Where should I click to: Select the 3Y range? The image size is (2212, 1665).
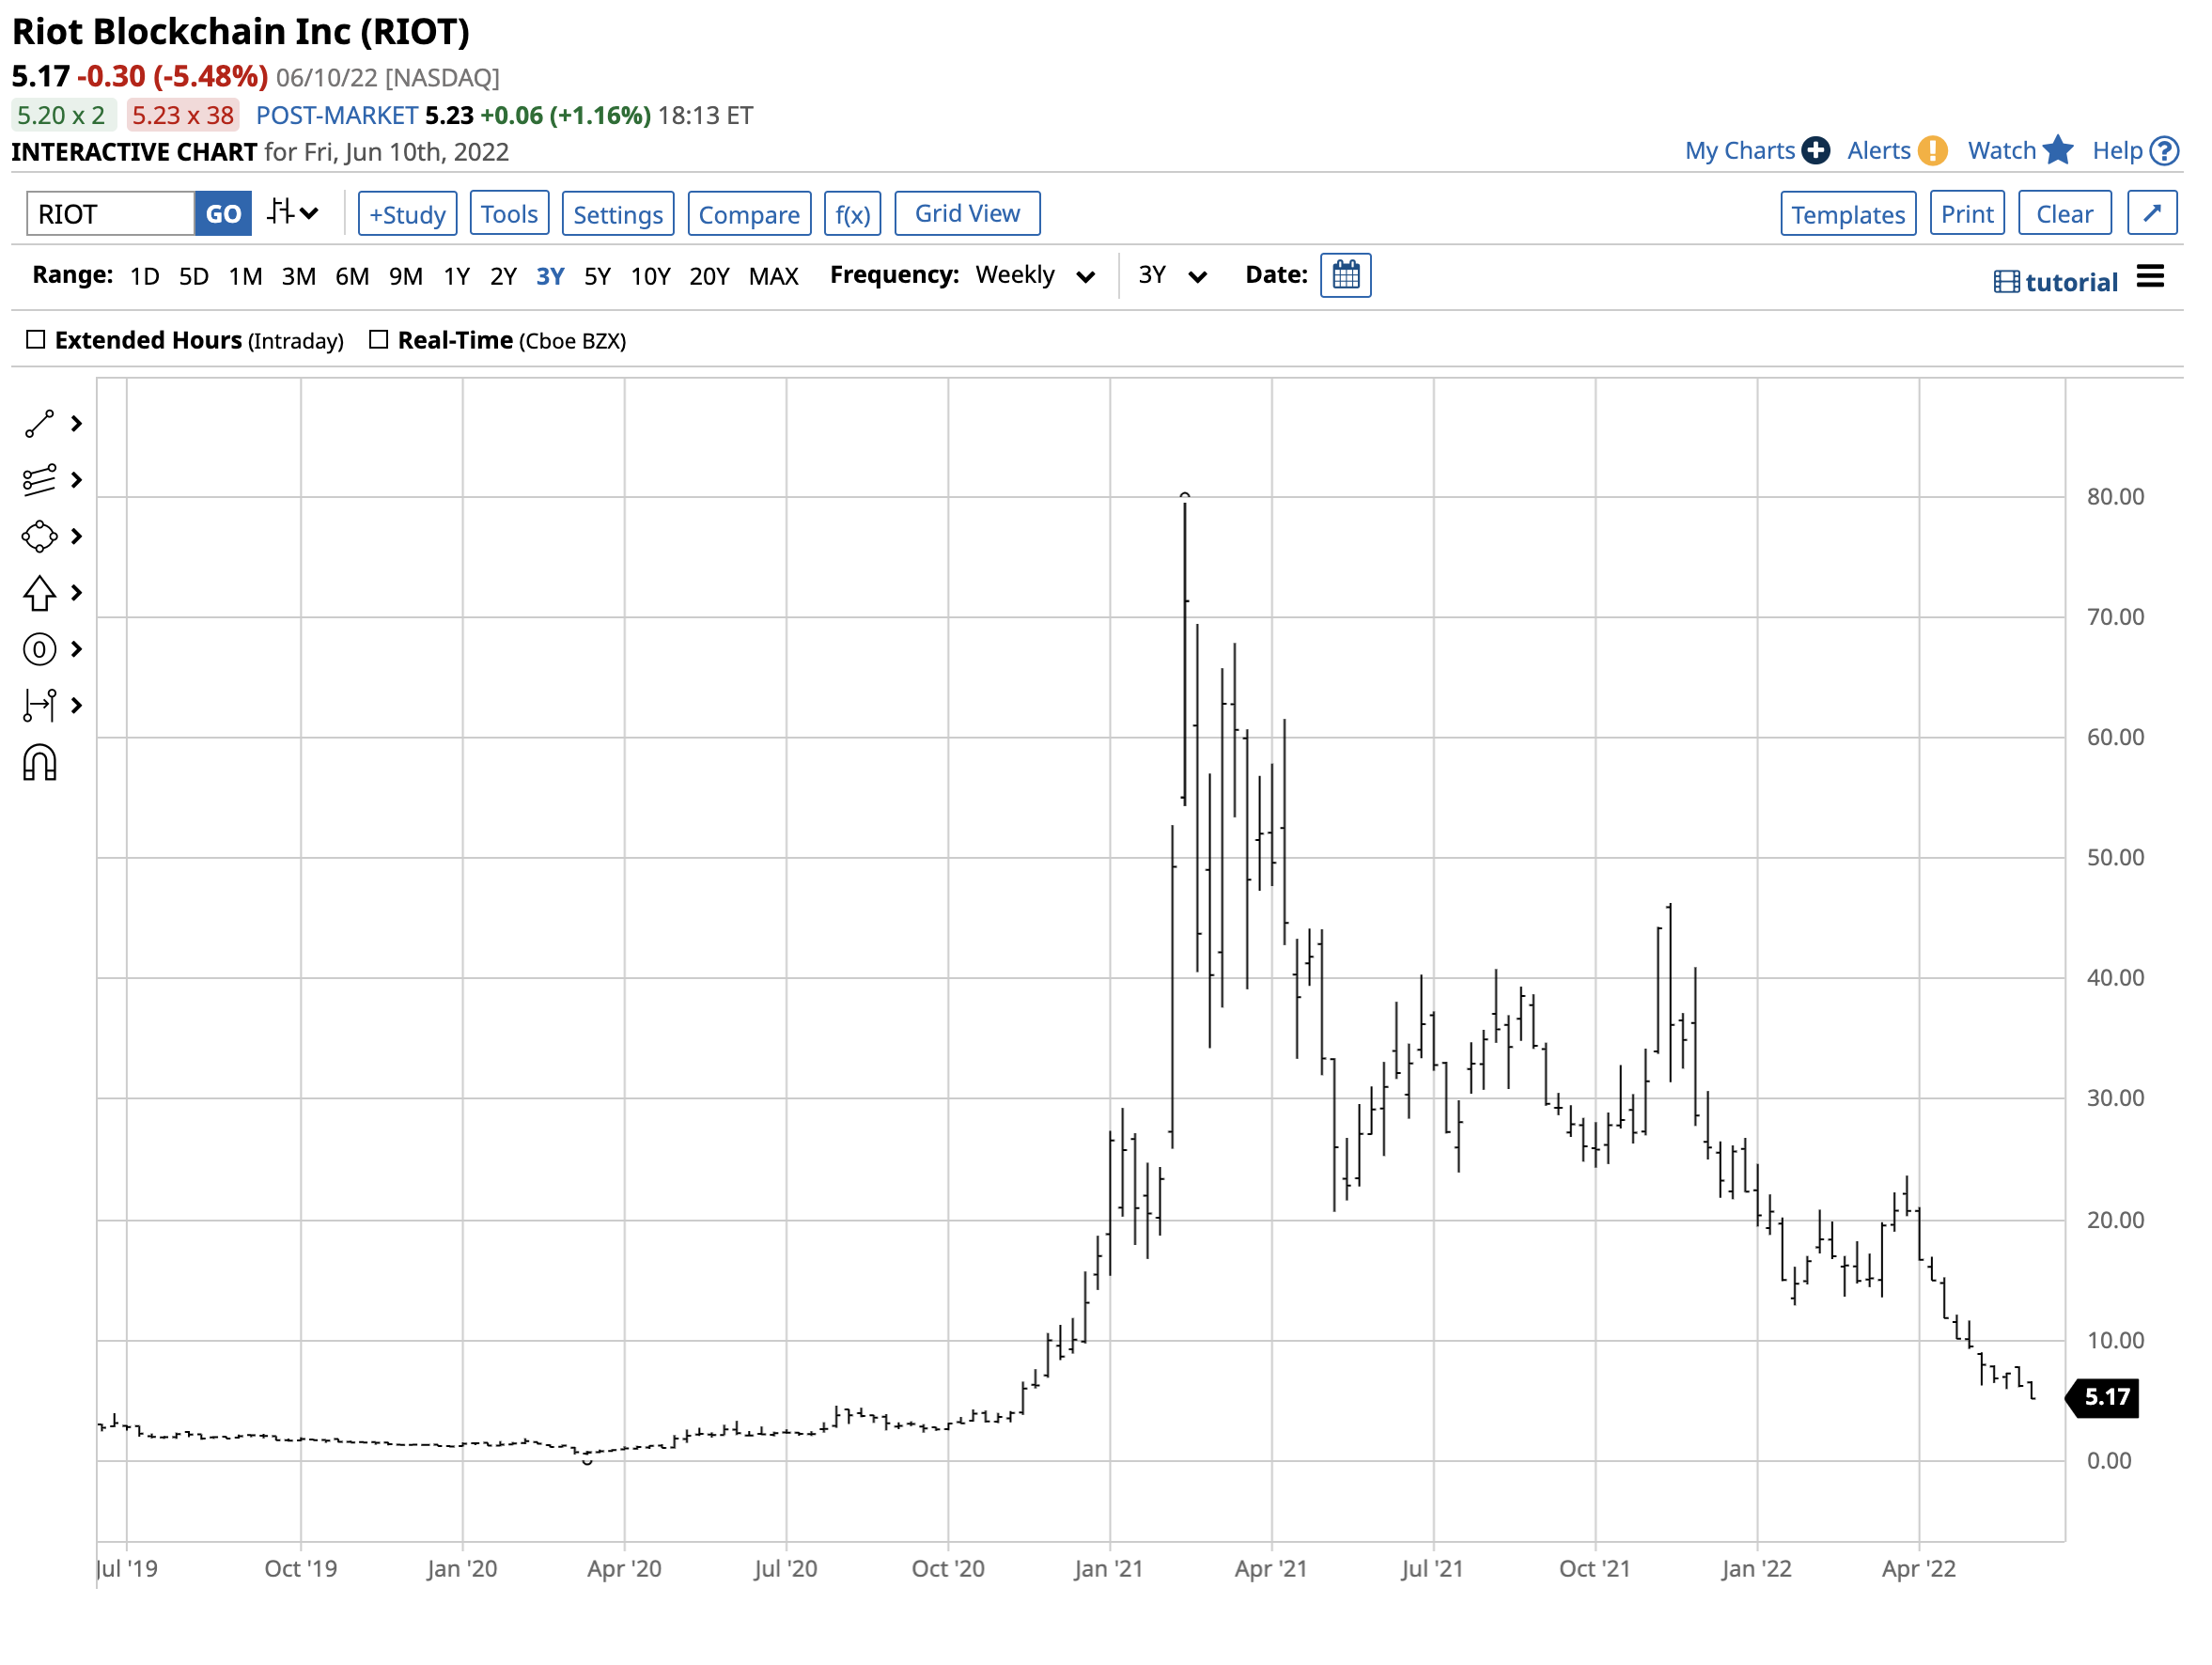550,276
